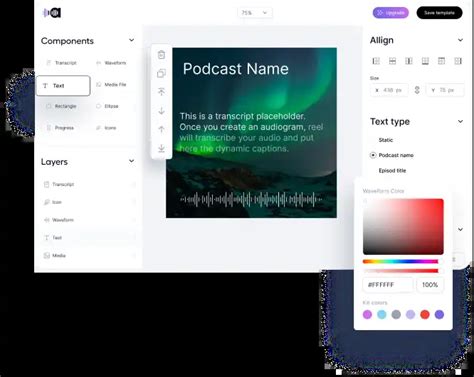474x377 pixels.
Task: Click the send-to-back icon in the floating toolbar
Action: point(161,148)
